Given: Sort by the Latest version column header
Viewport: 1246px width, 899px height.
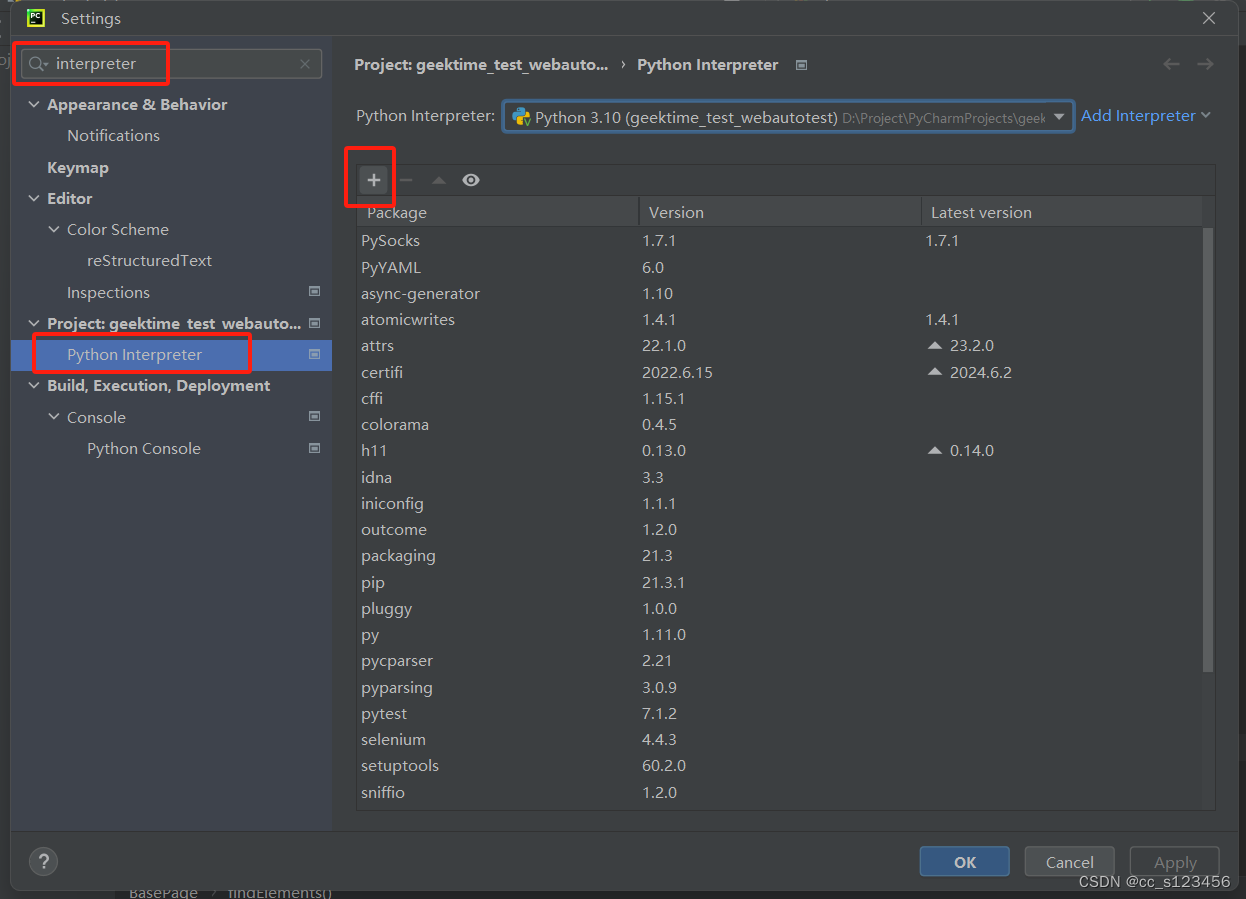Looking at the screenshot, I should click(1061, 212).
